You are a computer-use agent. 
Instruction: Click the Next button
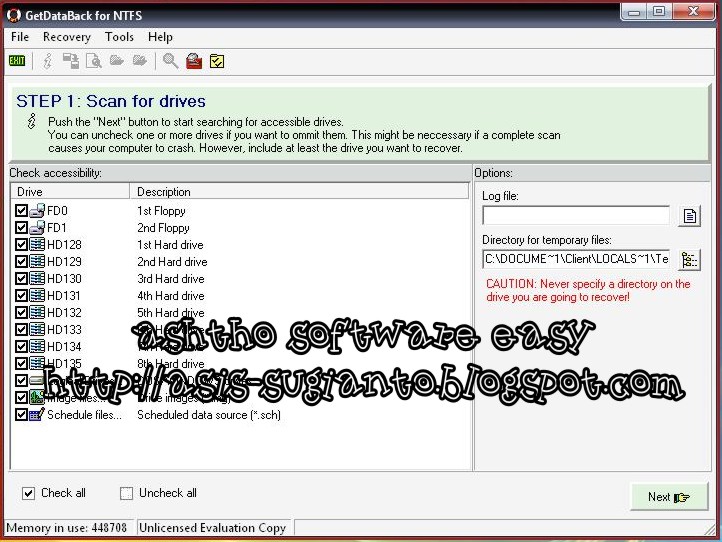tap(669, 497)
